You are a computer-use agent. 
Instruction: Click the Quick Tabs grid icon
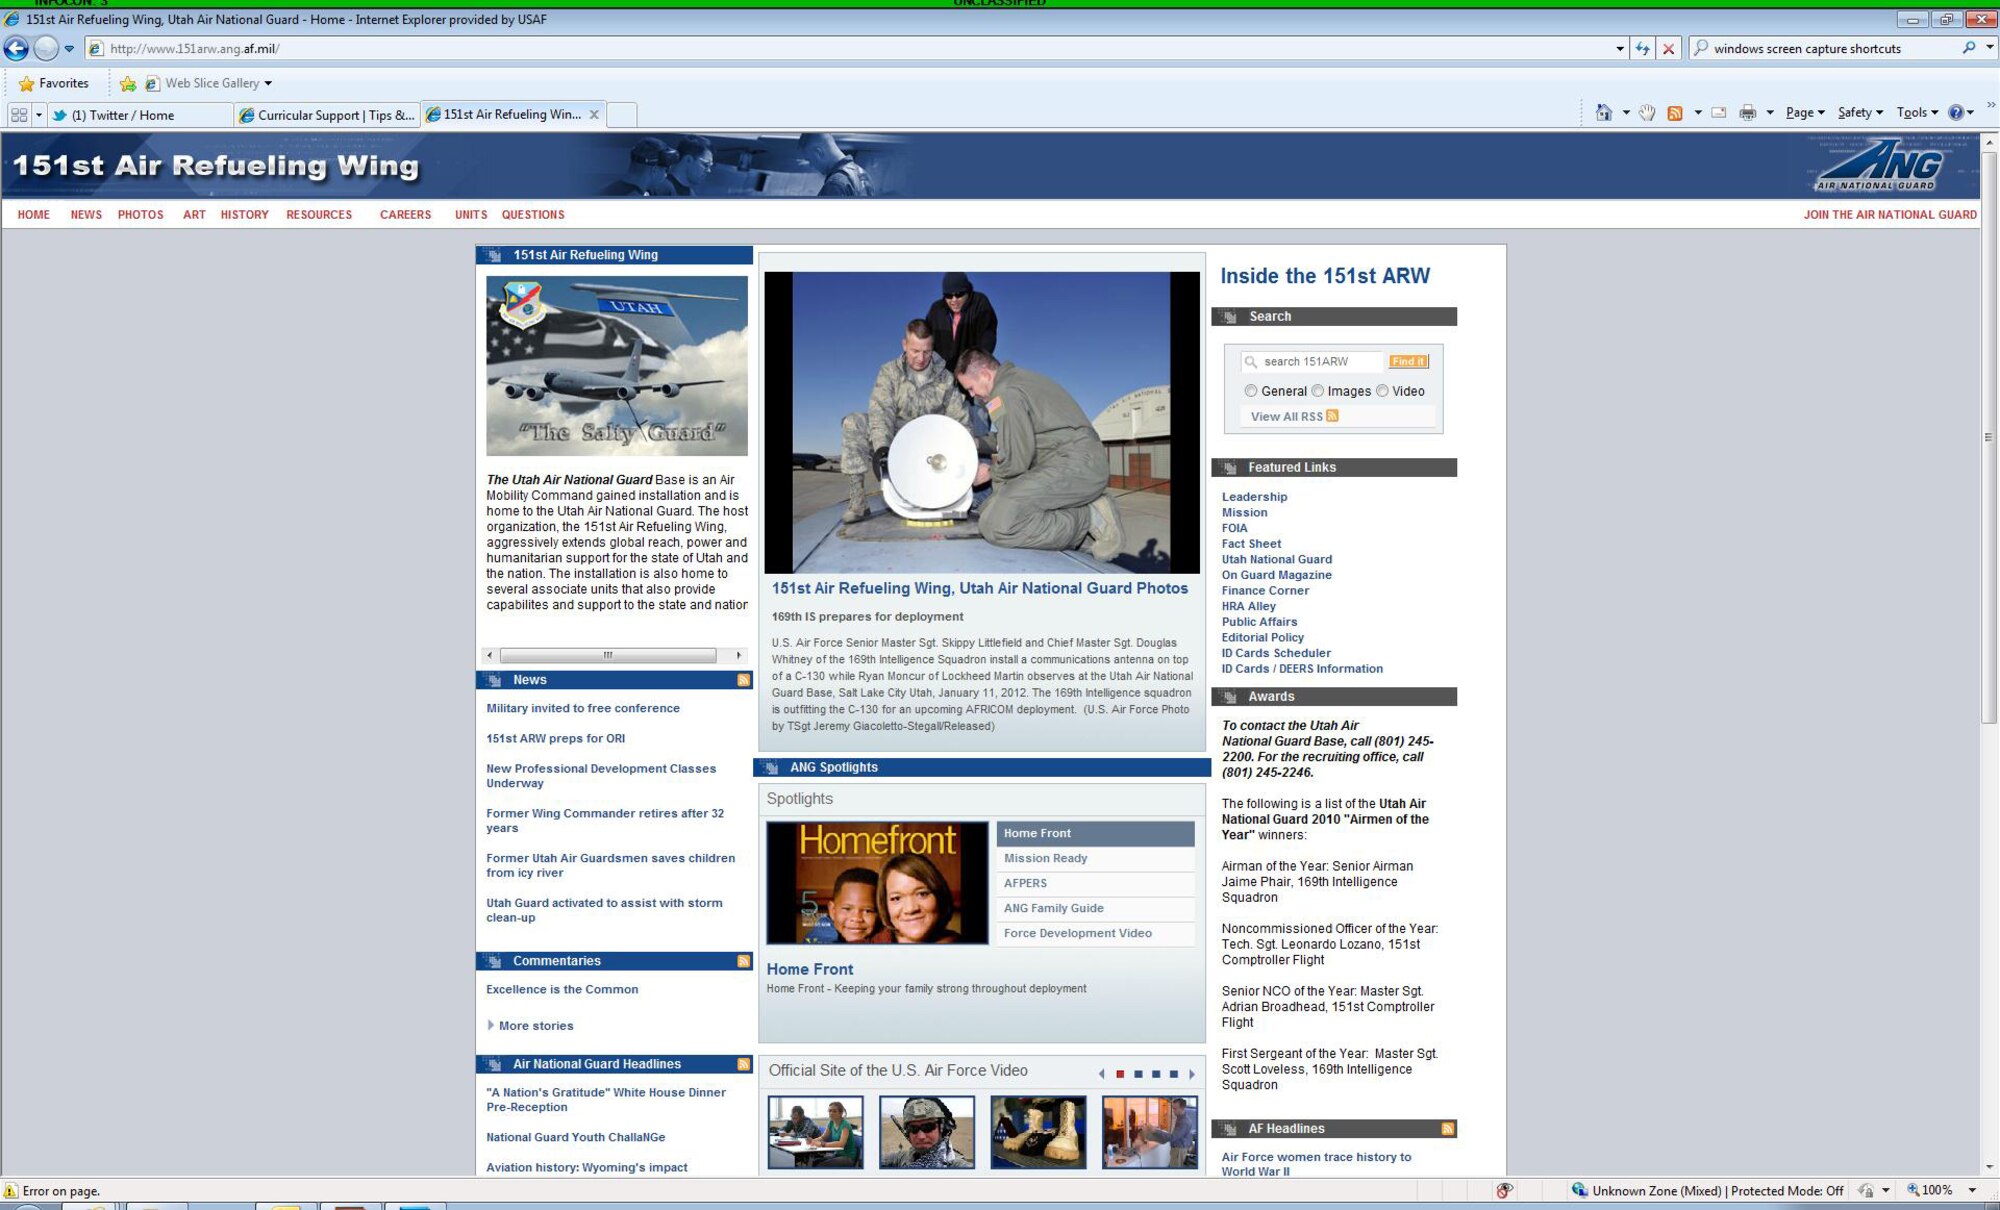[19, 115]
